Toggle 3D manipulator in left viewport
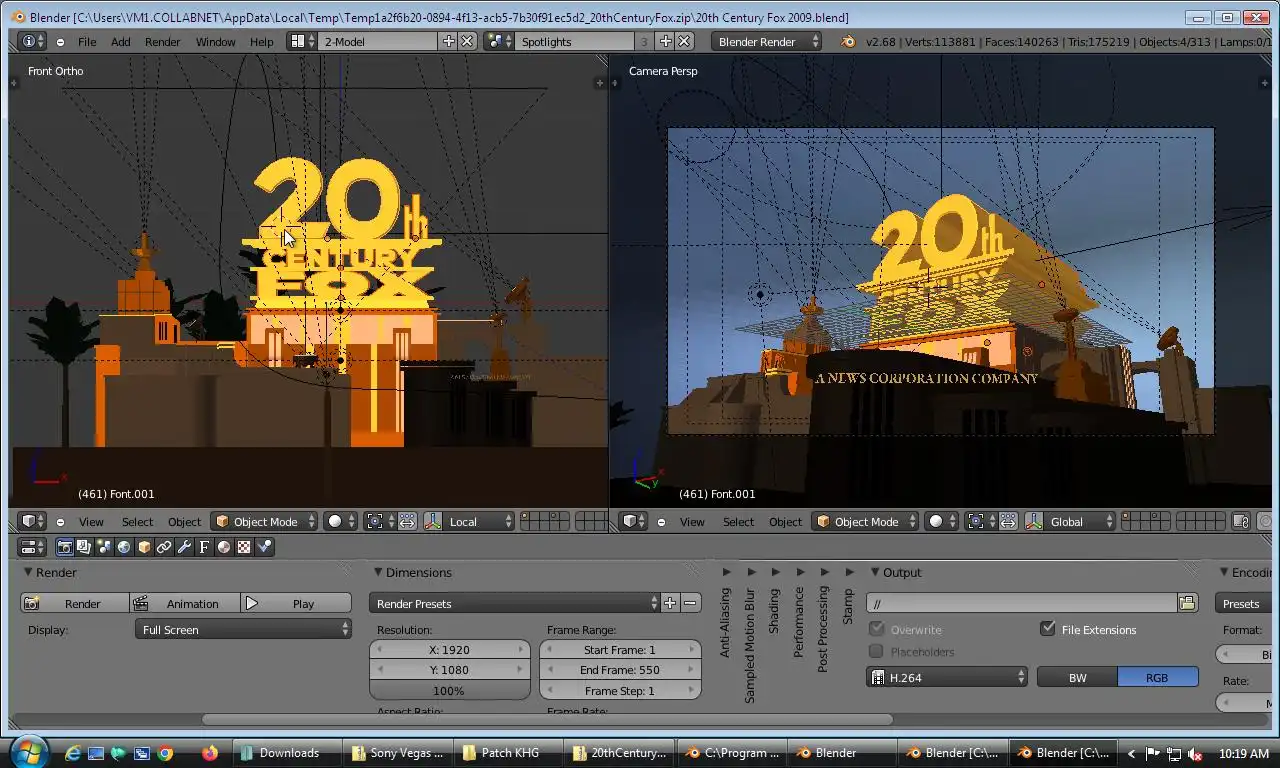The height and width of the screenshot is (768, 1280). coord(433,521)
